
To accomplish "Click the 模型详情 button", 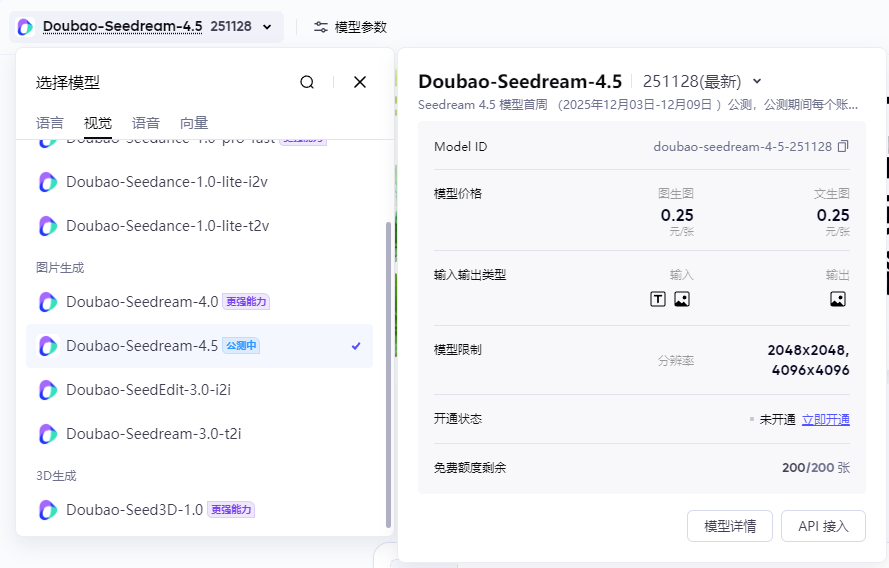I will click(730, 526).
